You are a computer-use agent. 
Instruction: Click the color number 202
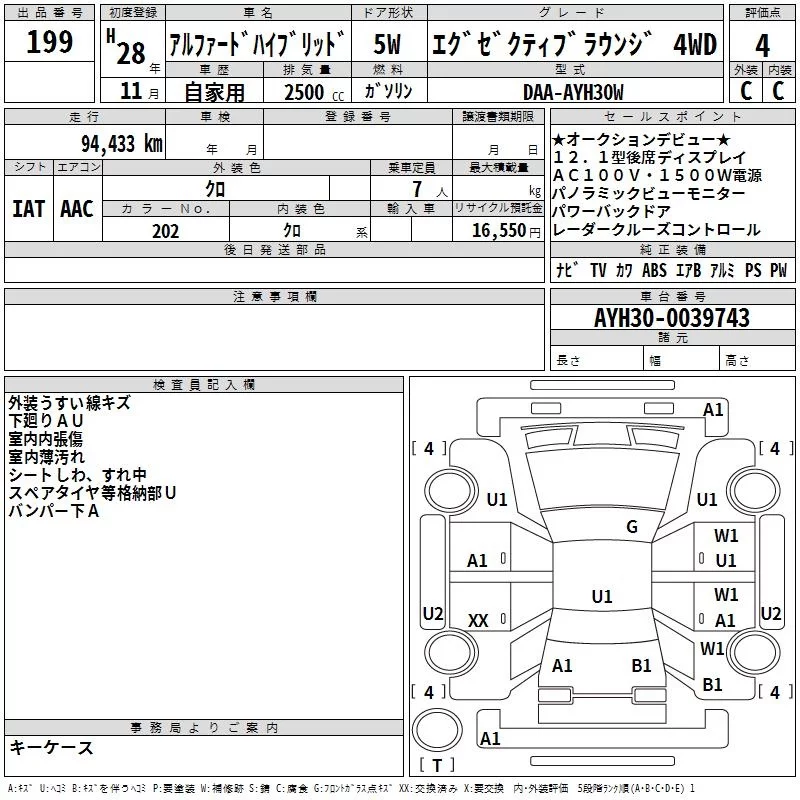(x=166, y=230)
